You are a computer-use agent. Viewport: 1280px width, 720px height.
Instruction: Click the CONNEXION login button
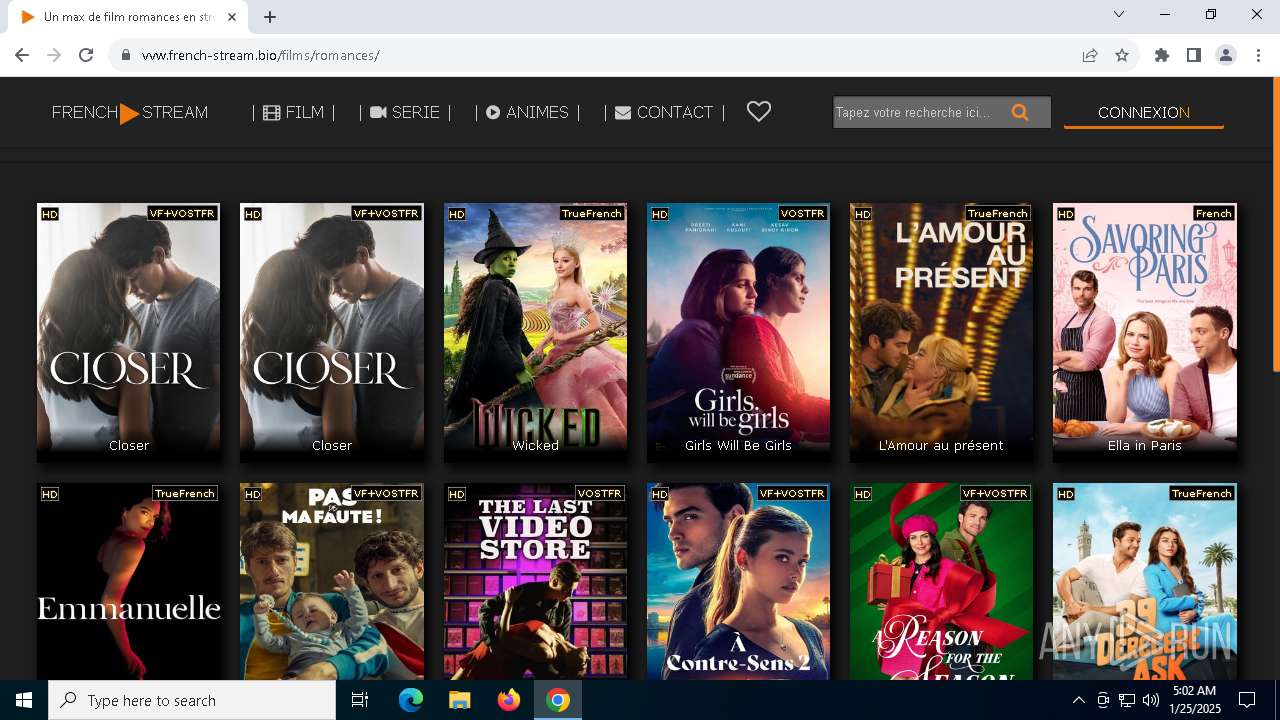pos(1144,112)
